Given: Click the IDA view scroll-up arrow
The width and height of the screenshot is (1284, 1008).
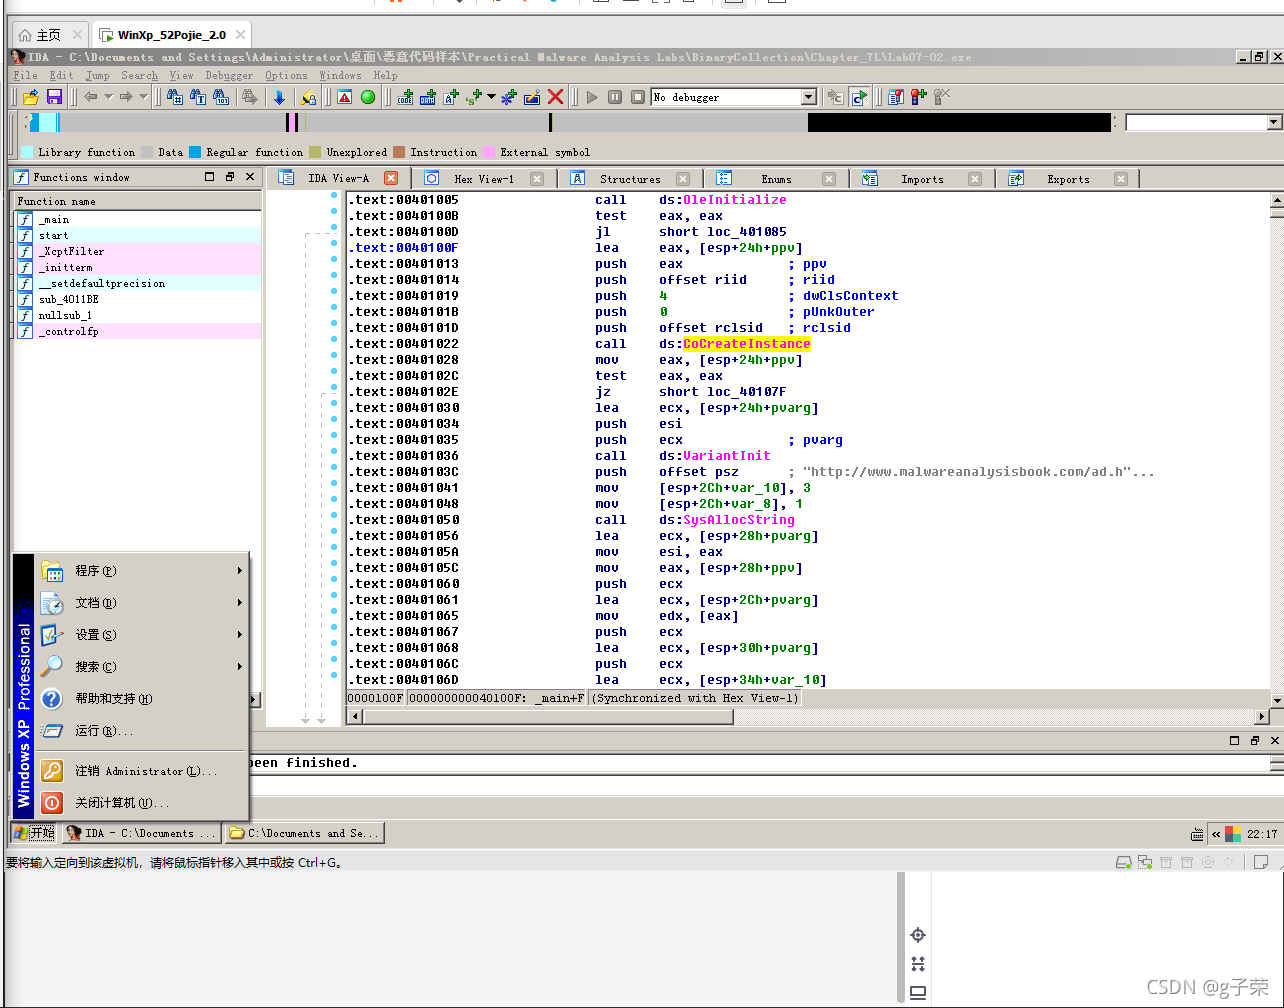Looking at the screenshot, I should tap(1276, 198).
